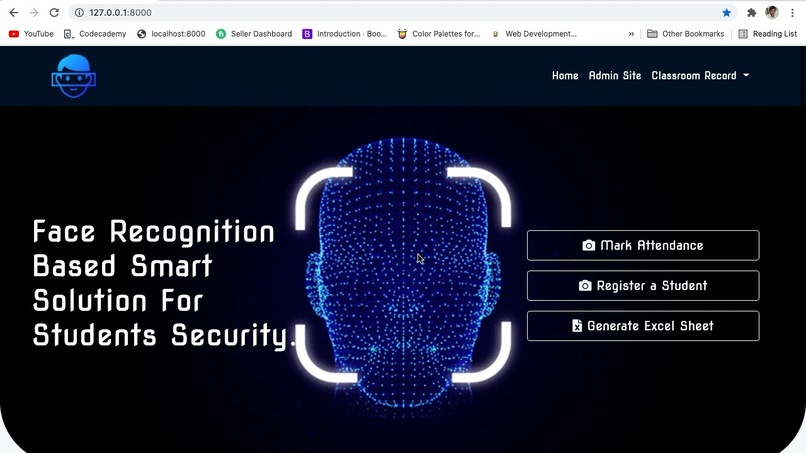This screenshot has width=806, height=453.
Task: Reload the page with the refresh icon
Action: pyautogui.click(x=54, y=12)
